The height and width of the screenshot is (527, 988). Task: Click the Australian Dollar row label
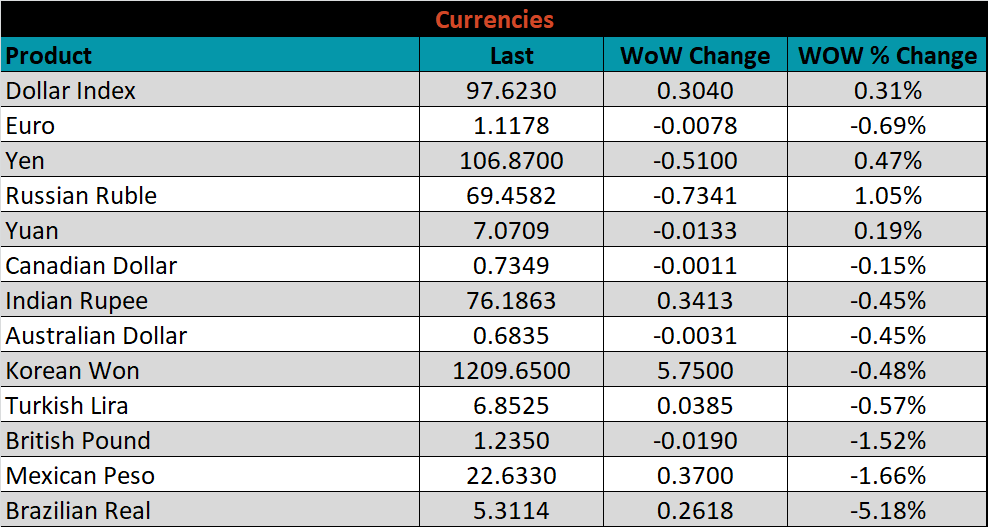(96, 336)
